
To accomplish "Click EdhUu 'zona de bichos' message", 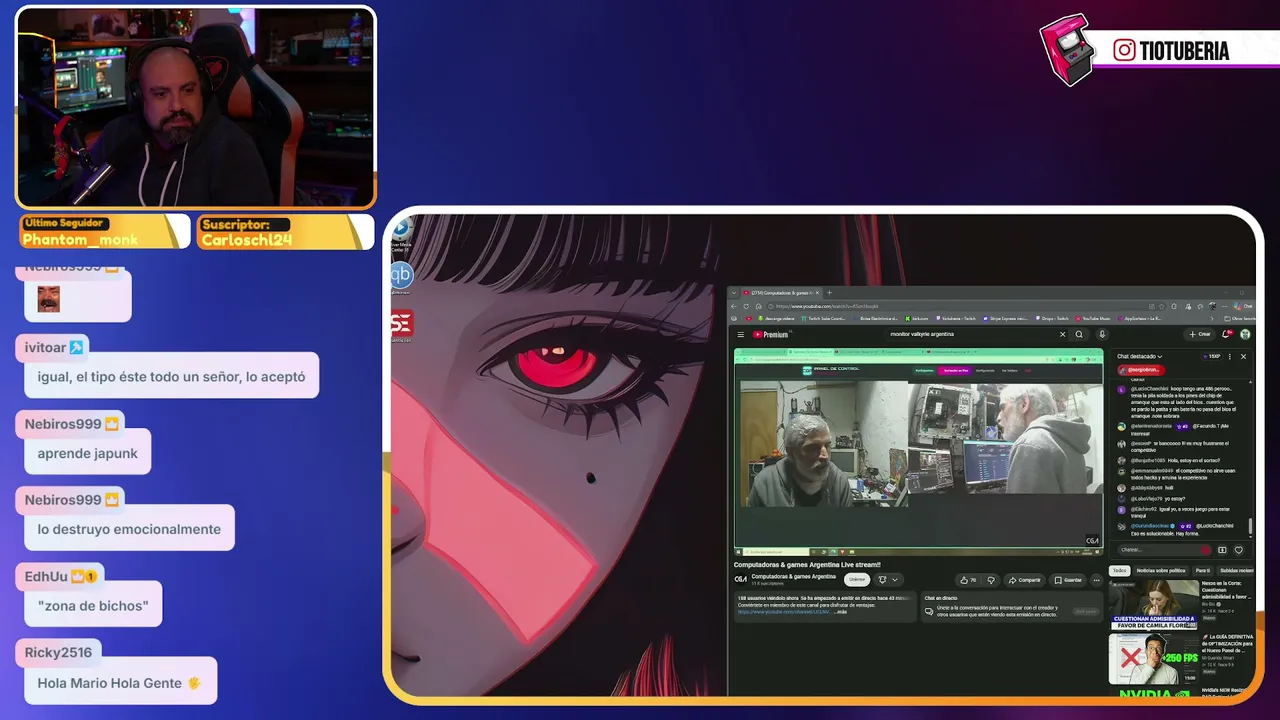I will [93, 606].
